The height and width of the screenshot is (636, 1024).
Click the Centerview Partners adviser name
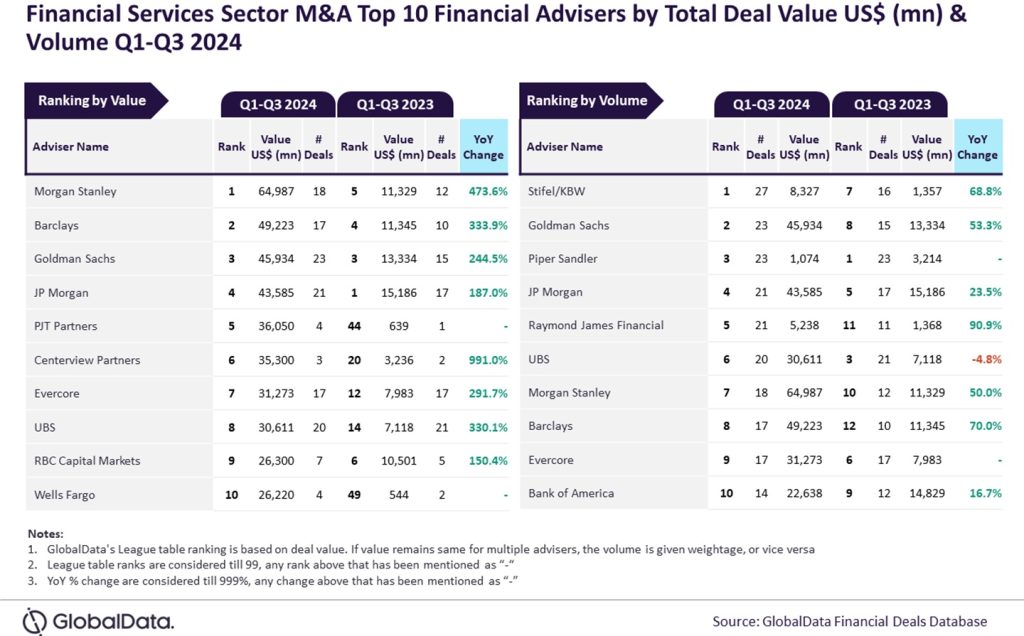pos(86,360)
